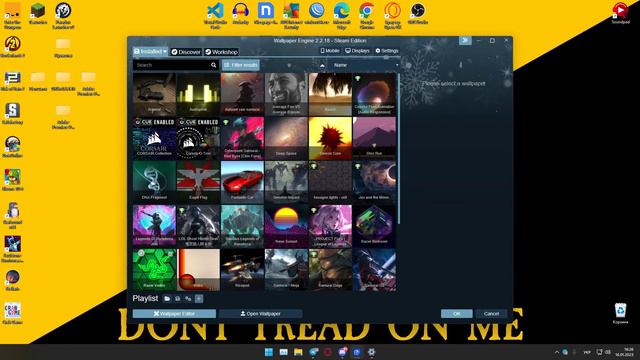Open Borderlands 2 desktop shortcut
This screenshot has width=640, height=360.
(x=13, y=47)
